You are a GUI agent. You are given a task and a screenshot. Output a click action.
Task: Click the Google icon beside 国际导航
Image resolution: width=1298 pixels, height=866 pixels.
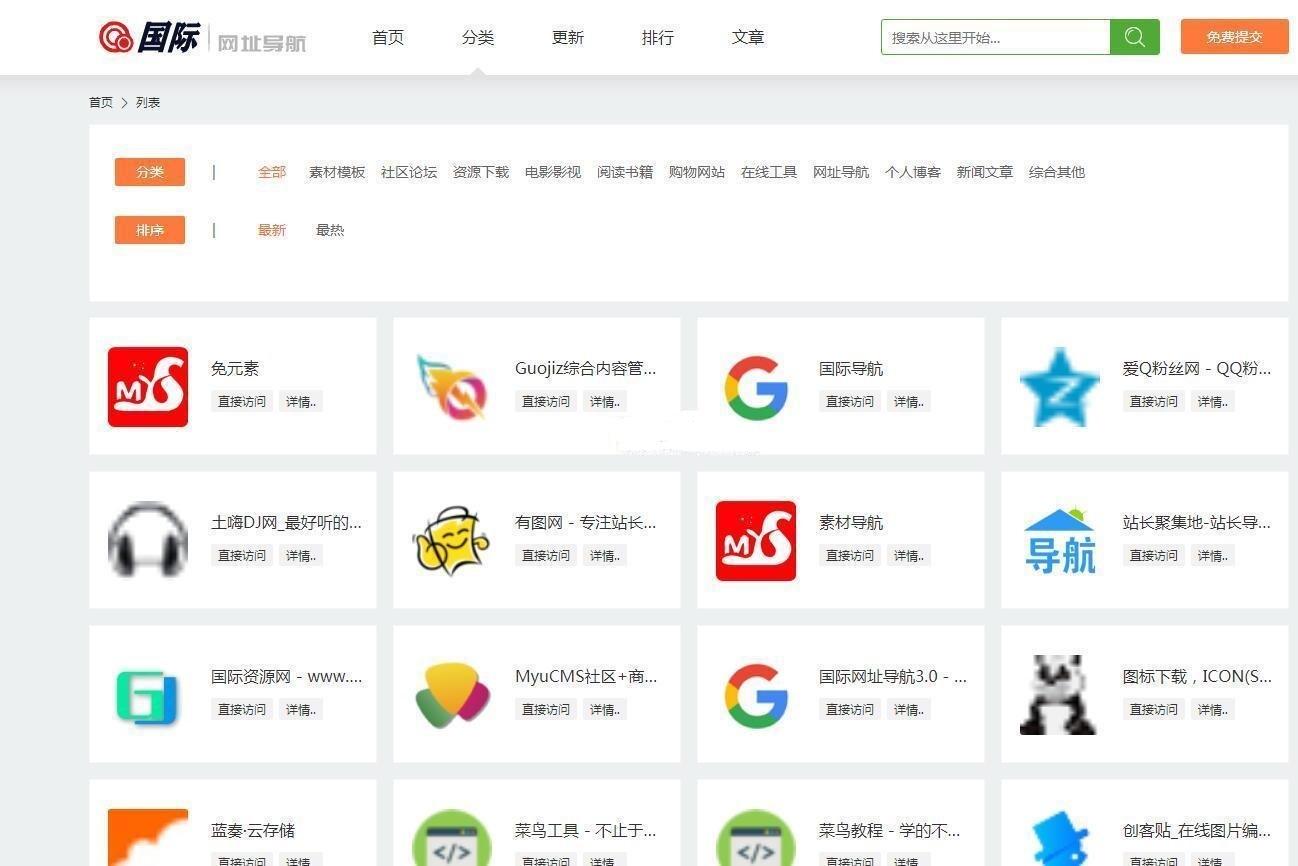coord(755,386)
